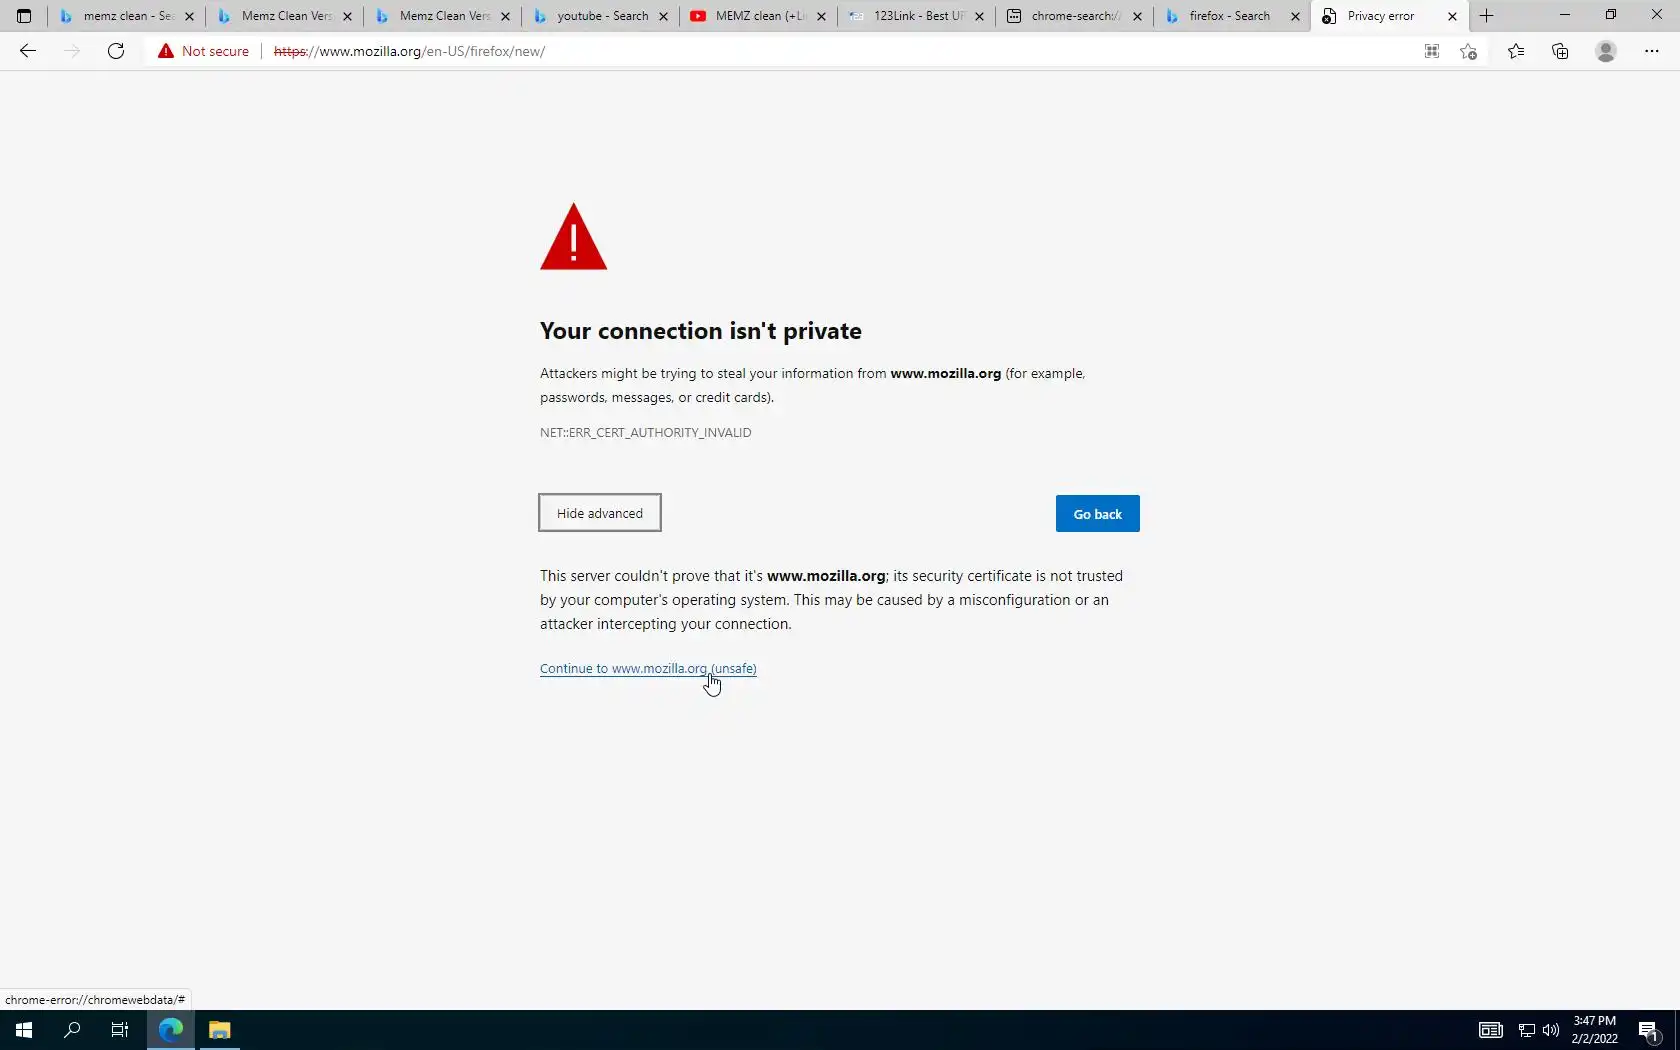
Task: Click the Hide advanced button
Action: (x=600, y=513)
